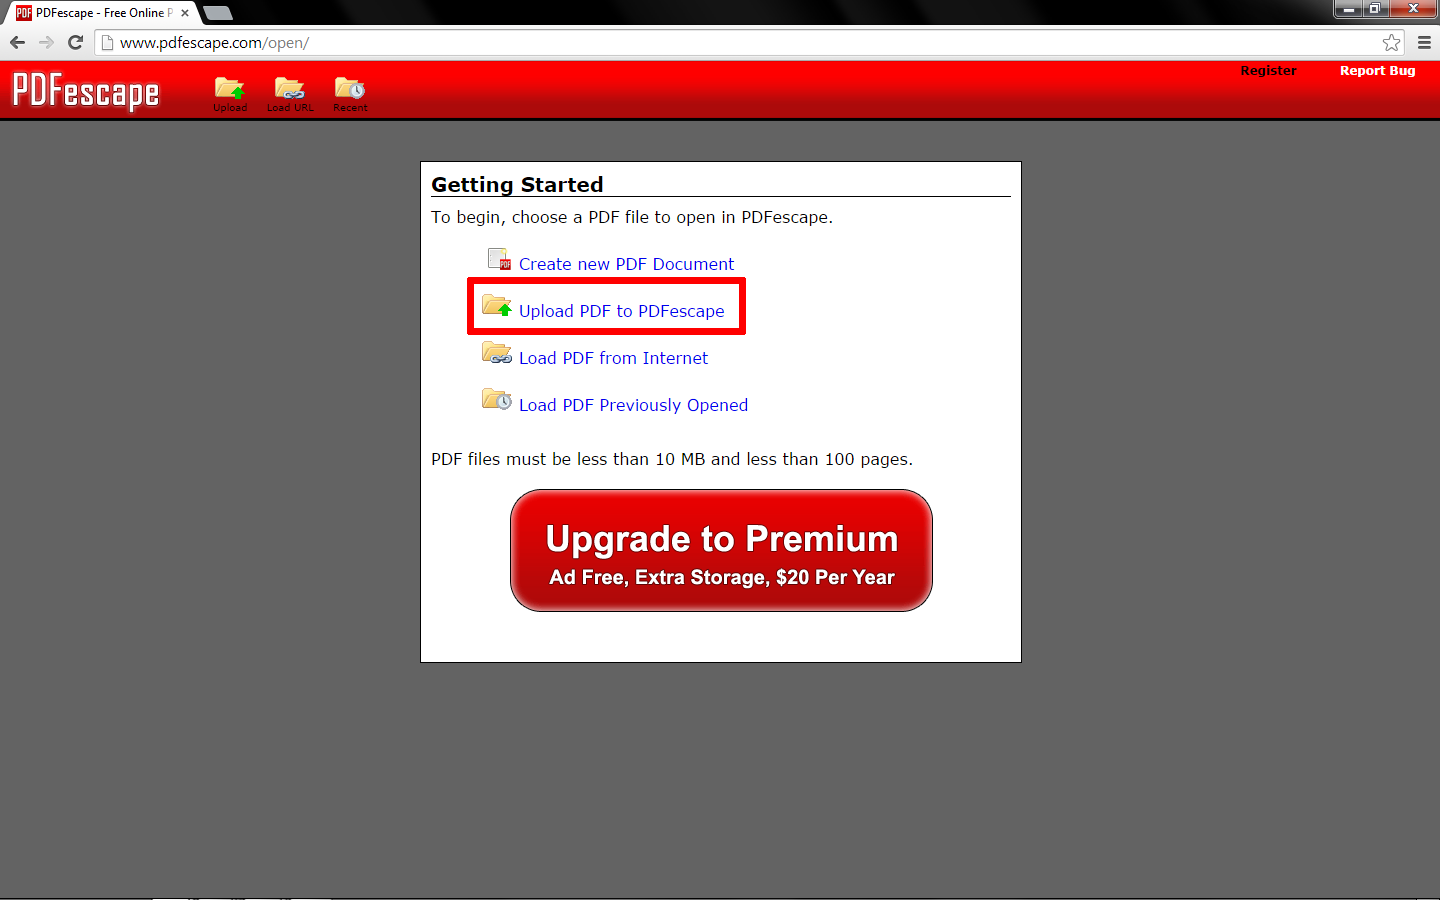Image resolution: width=1440 pixels, height=900 pixels.
Task: Click the folder icon beside Load PDF from Internet
Action: tap(497, 352)
